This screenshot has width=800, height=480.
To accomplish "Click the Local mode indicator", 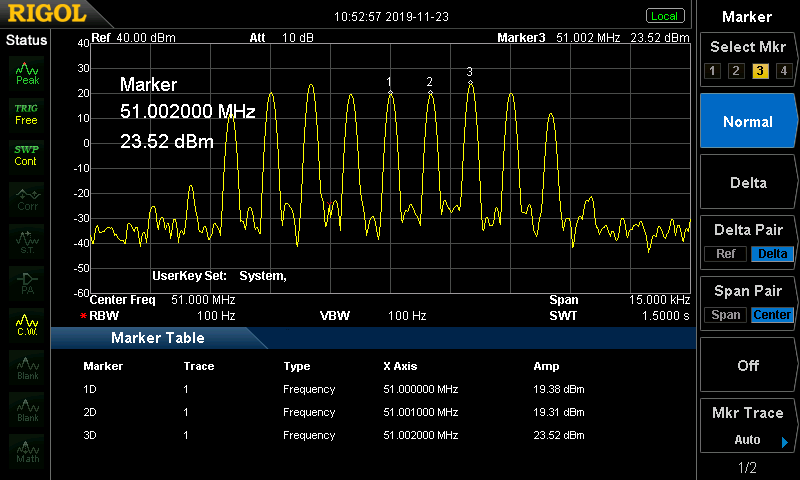I will point(664,16).
